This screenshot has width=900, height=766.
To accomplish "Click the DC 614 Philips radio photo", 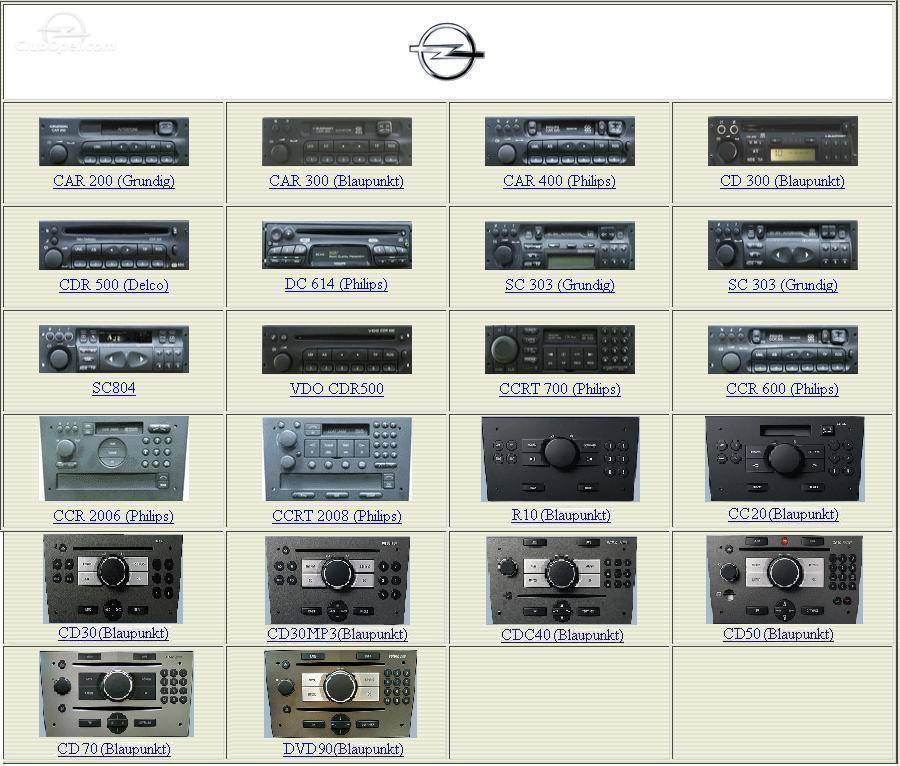I will pyautogui.click(x=337, y=245).
